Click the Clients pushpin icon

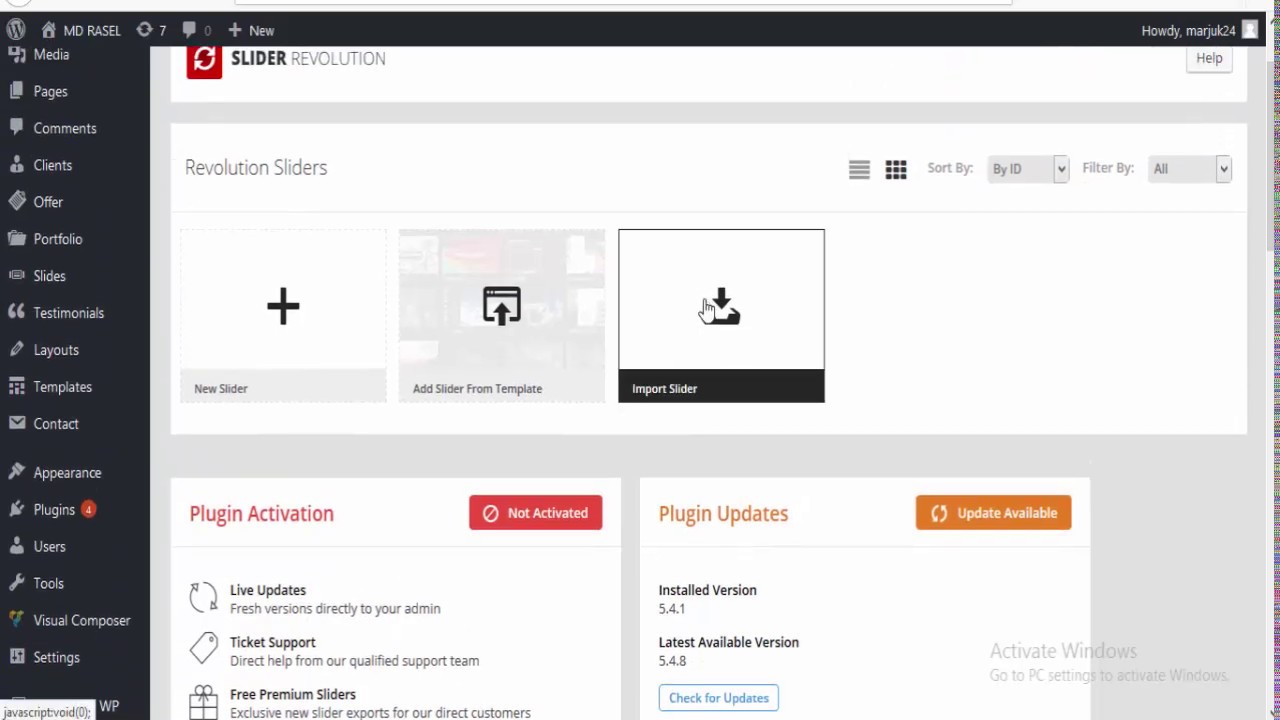[16, 165]
